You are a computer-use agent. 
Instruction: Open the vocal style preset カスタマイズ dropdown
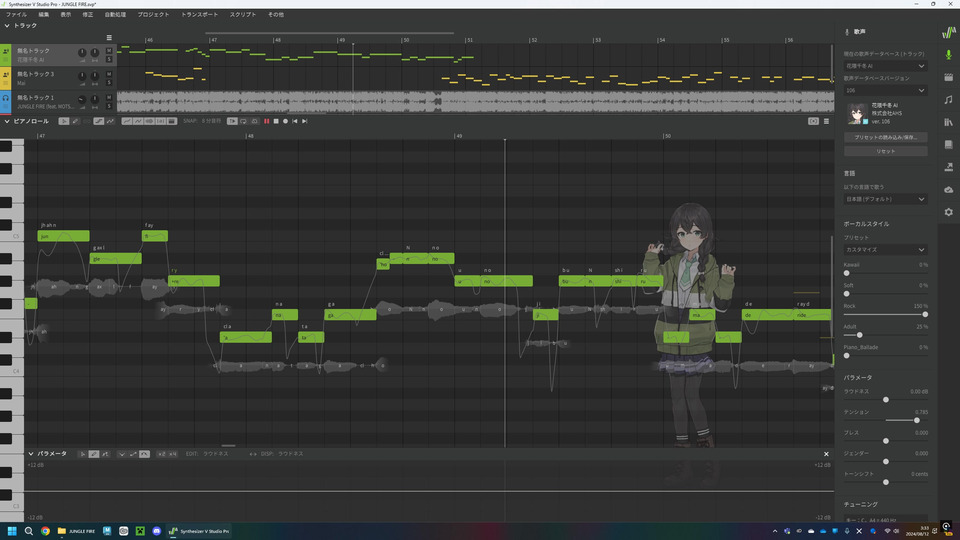pos(885,250)
